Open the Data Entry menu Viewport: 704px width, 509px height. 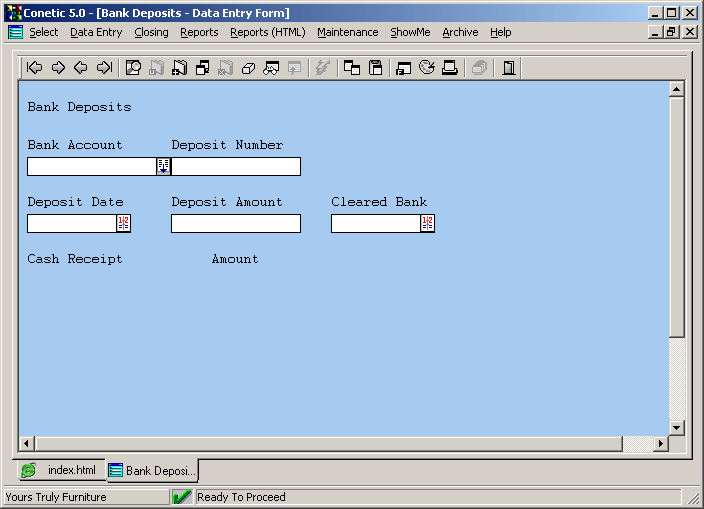tap(96, 32)
